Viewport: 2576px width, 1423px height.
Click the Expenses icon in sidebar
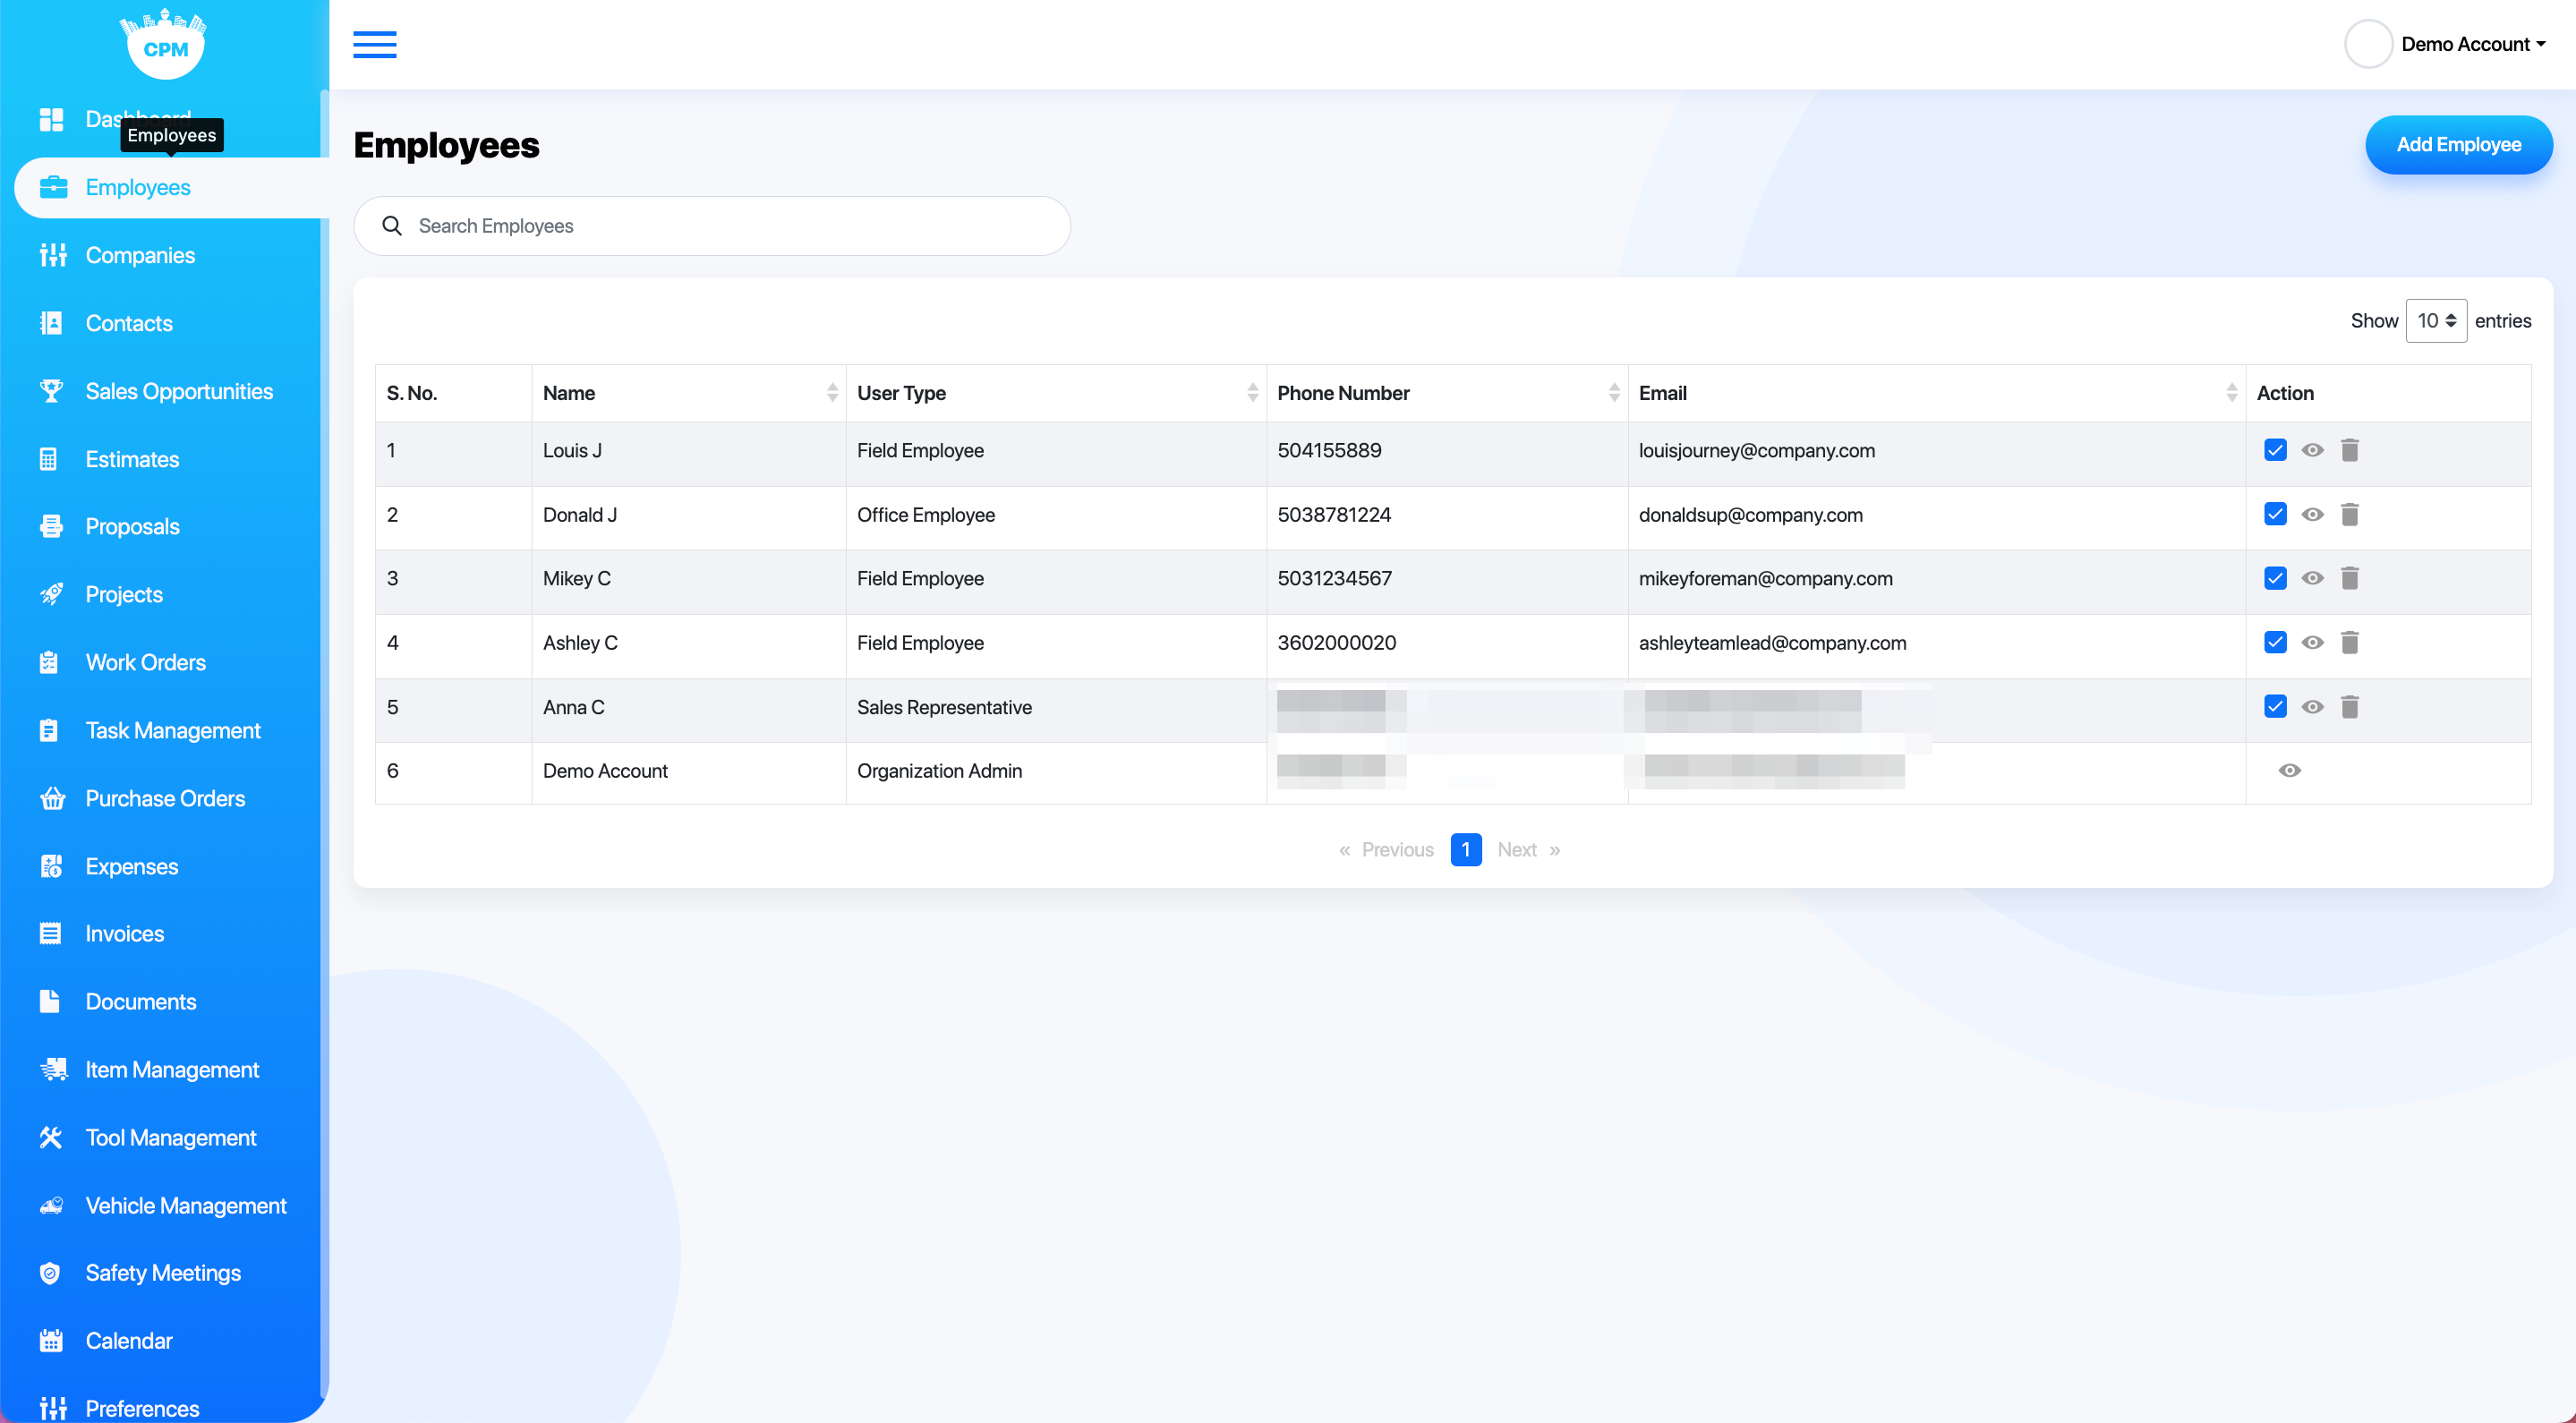(51, 866)
